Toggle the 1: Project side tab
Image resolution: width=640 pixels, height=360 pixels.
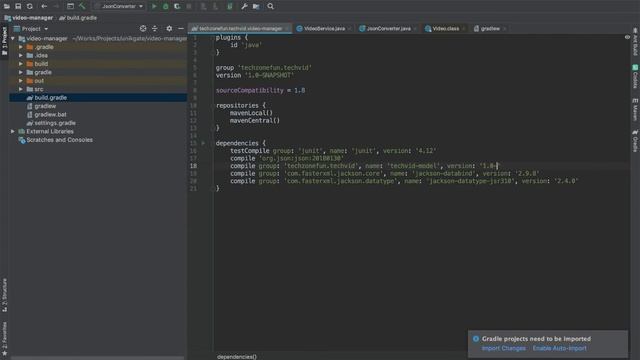coord(4,42)
